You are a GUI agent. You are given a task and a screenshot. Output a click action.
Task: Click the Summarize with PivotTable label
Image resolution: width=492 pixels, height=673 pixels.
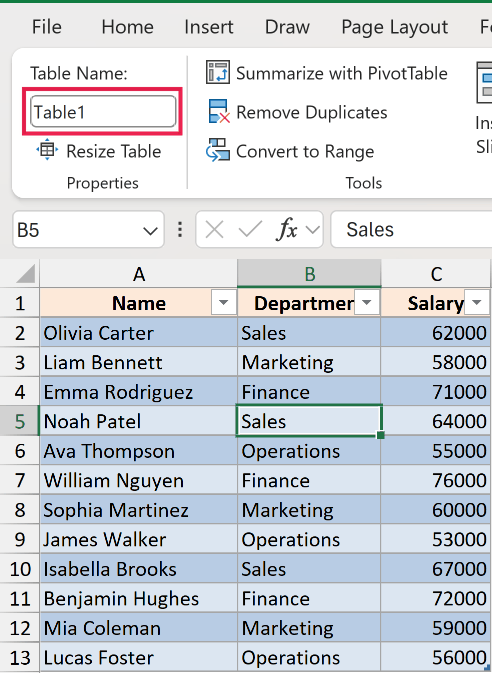(x=342, y=73)
